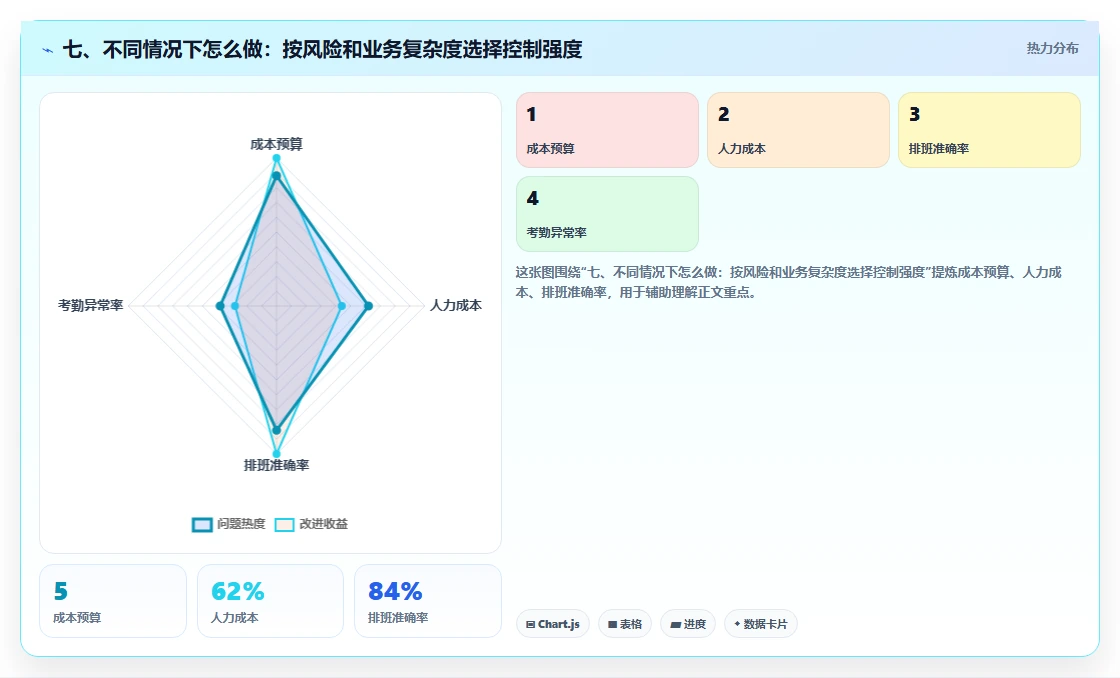This screenshot has height=678, width=1120.
Task: Select card 4 考勤异常率
Action: click(x=607, y=214)
